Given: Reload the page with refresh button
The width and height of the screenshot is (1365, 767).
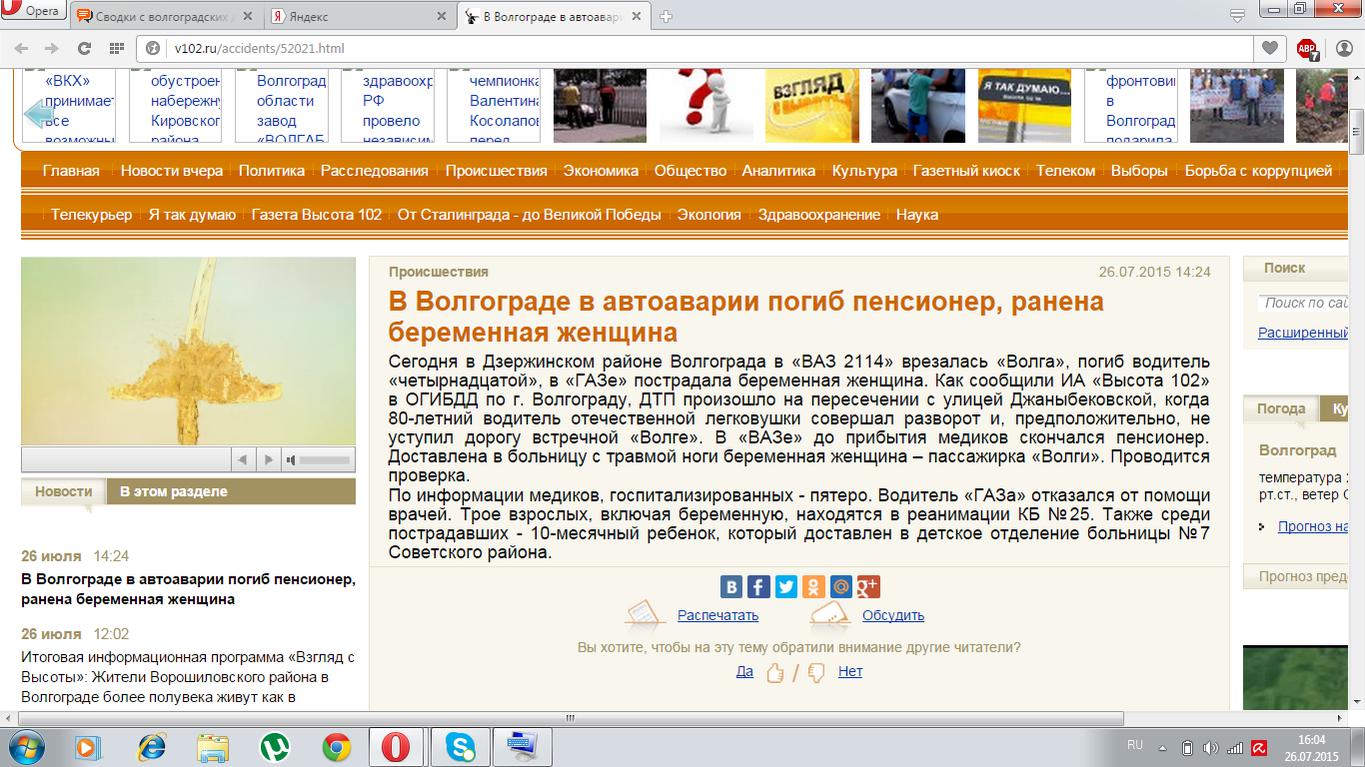Looking at the screenshot, I should tap(84, 48).
